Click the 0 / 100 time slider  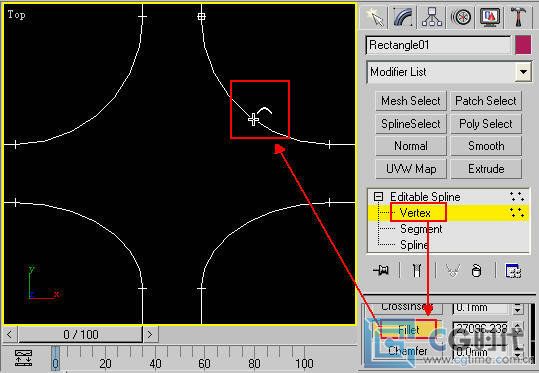click(x=80, y=334)
